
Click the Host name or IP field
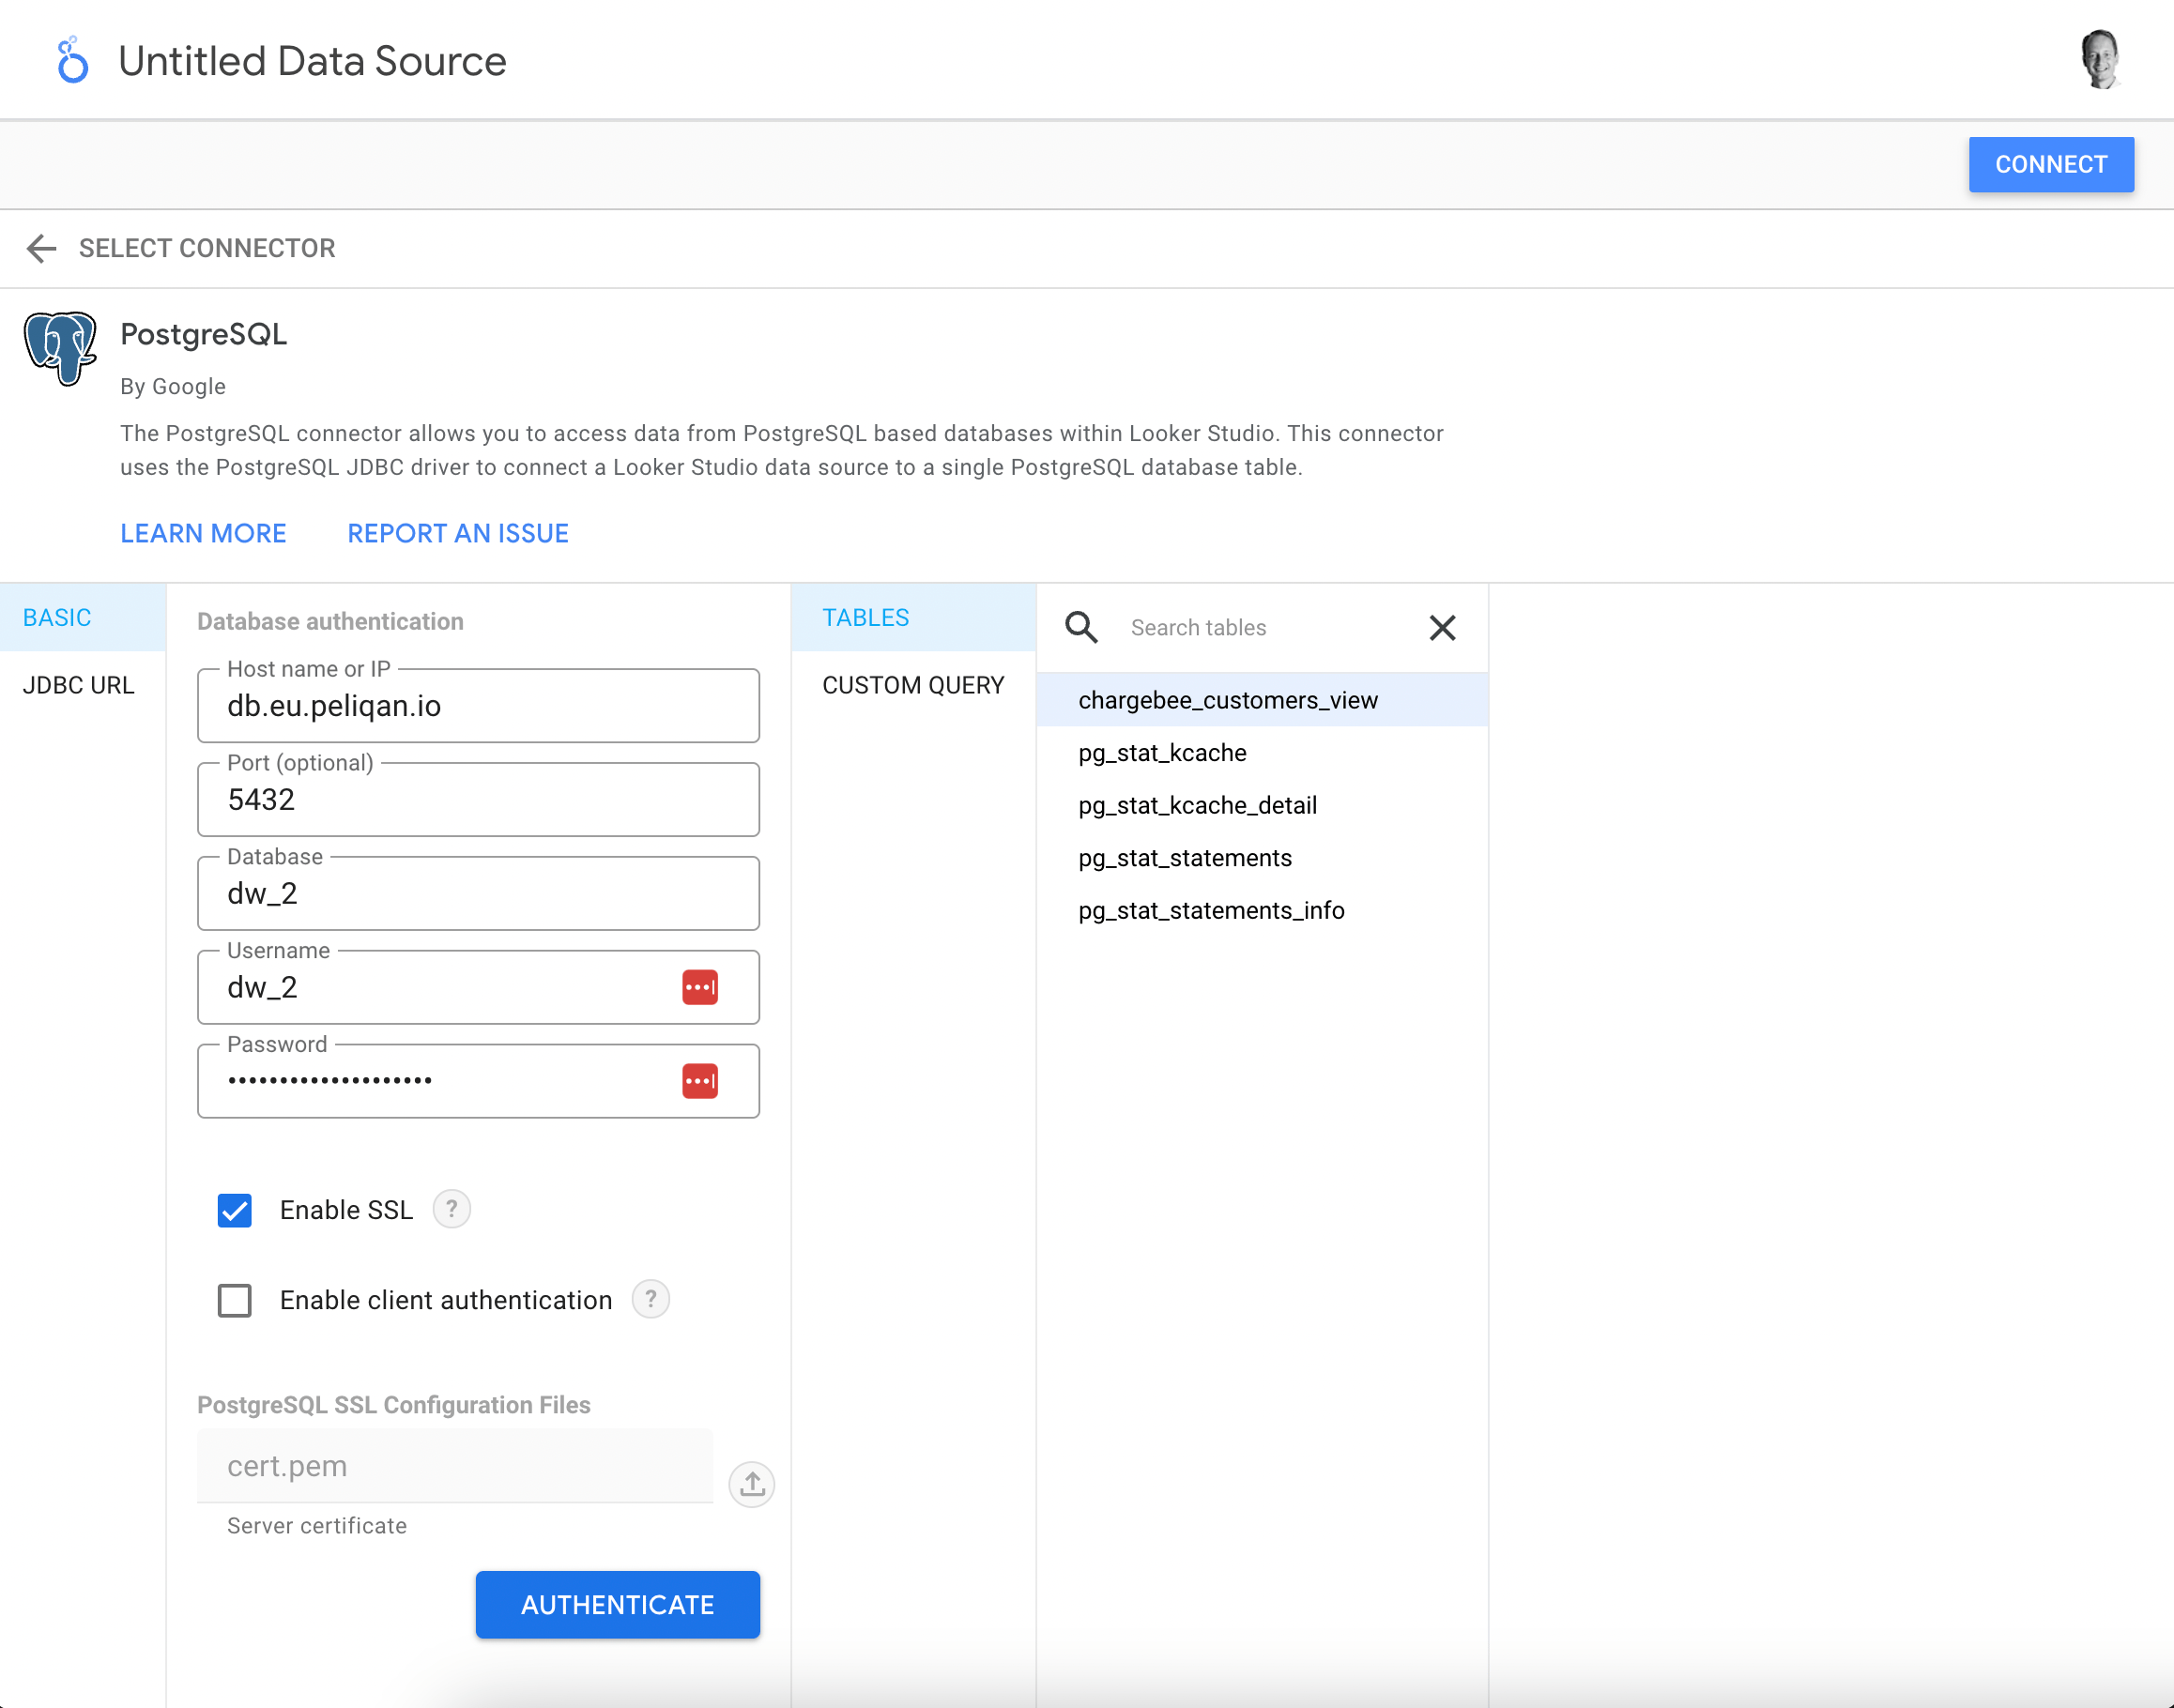coord(478,706)
